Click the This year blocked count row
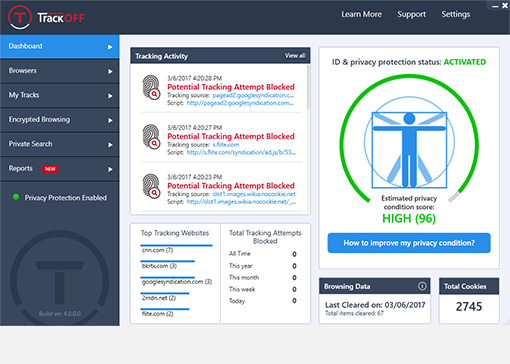The image size is (510, 364). (263, 266)
